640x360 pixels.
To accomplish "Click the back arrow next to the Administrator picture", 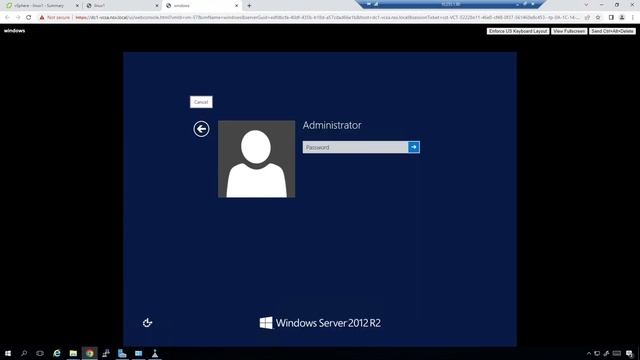I will point(201,129).
